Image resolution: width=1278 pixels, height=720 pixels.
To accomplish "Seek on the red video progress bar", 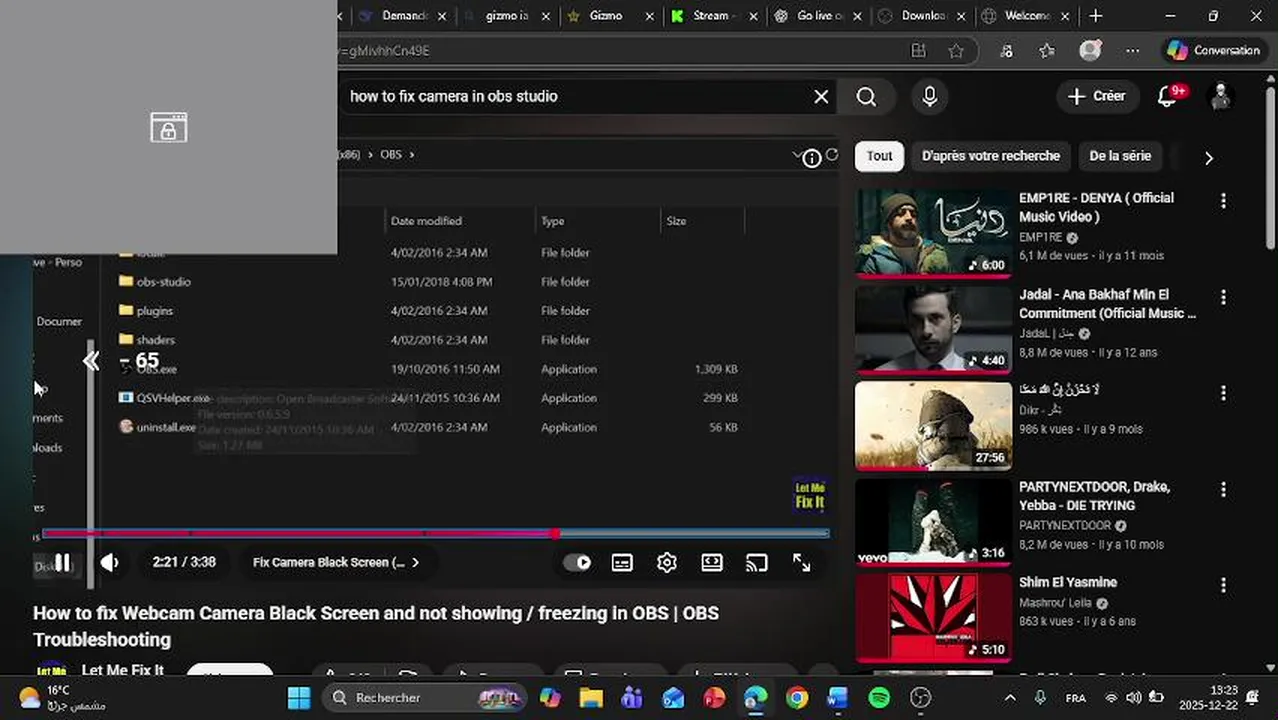I will (x=436, y=534).
